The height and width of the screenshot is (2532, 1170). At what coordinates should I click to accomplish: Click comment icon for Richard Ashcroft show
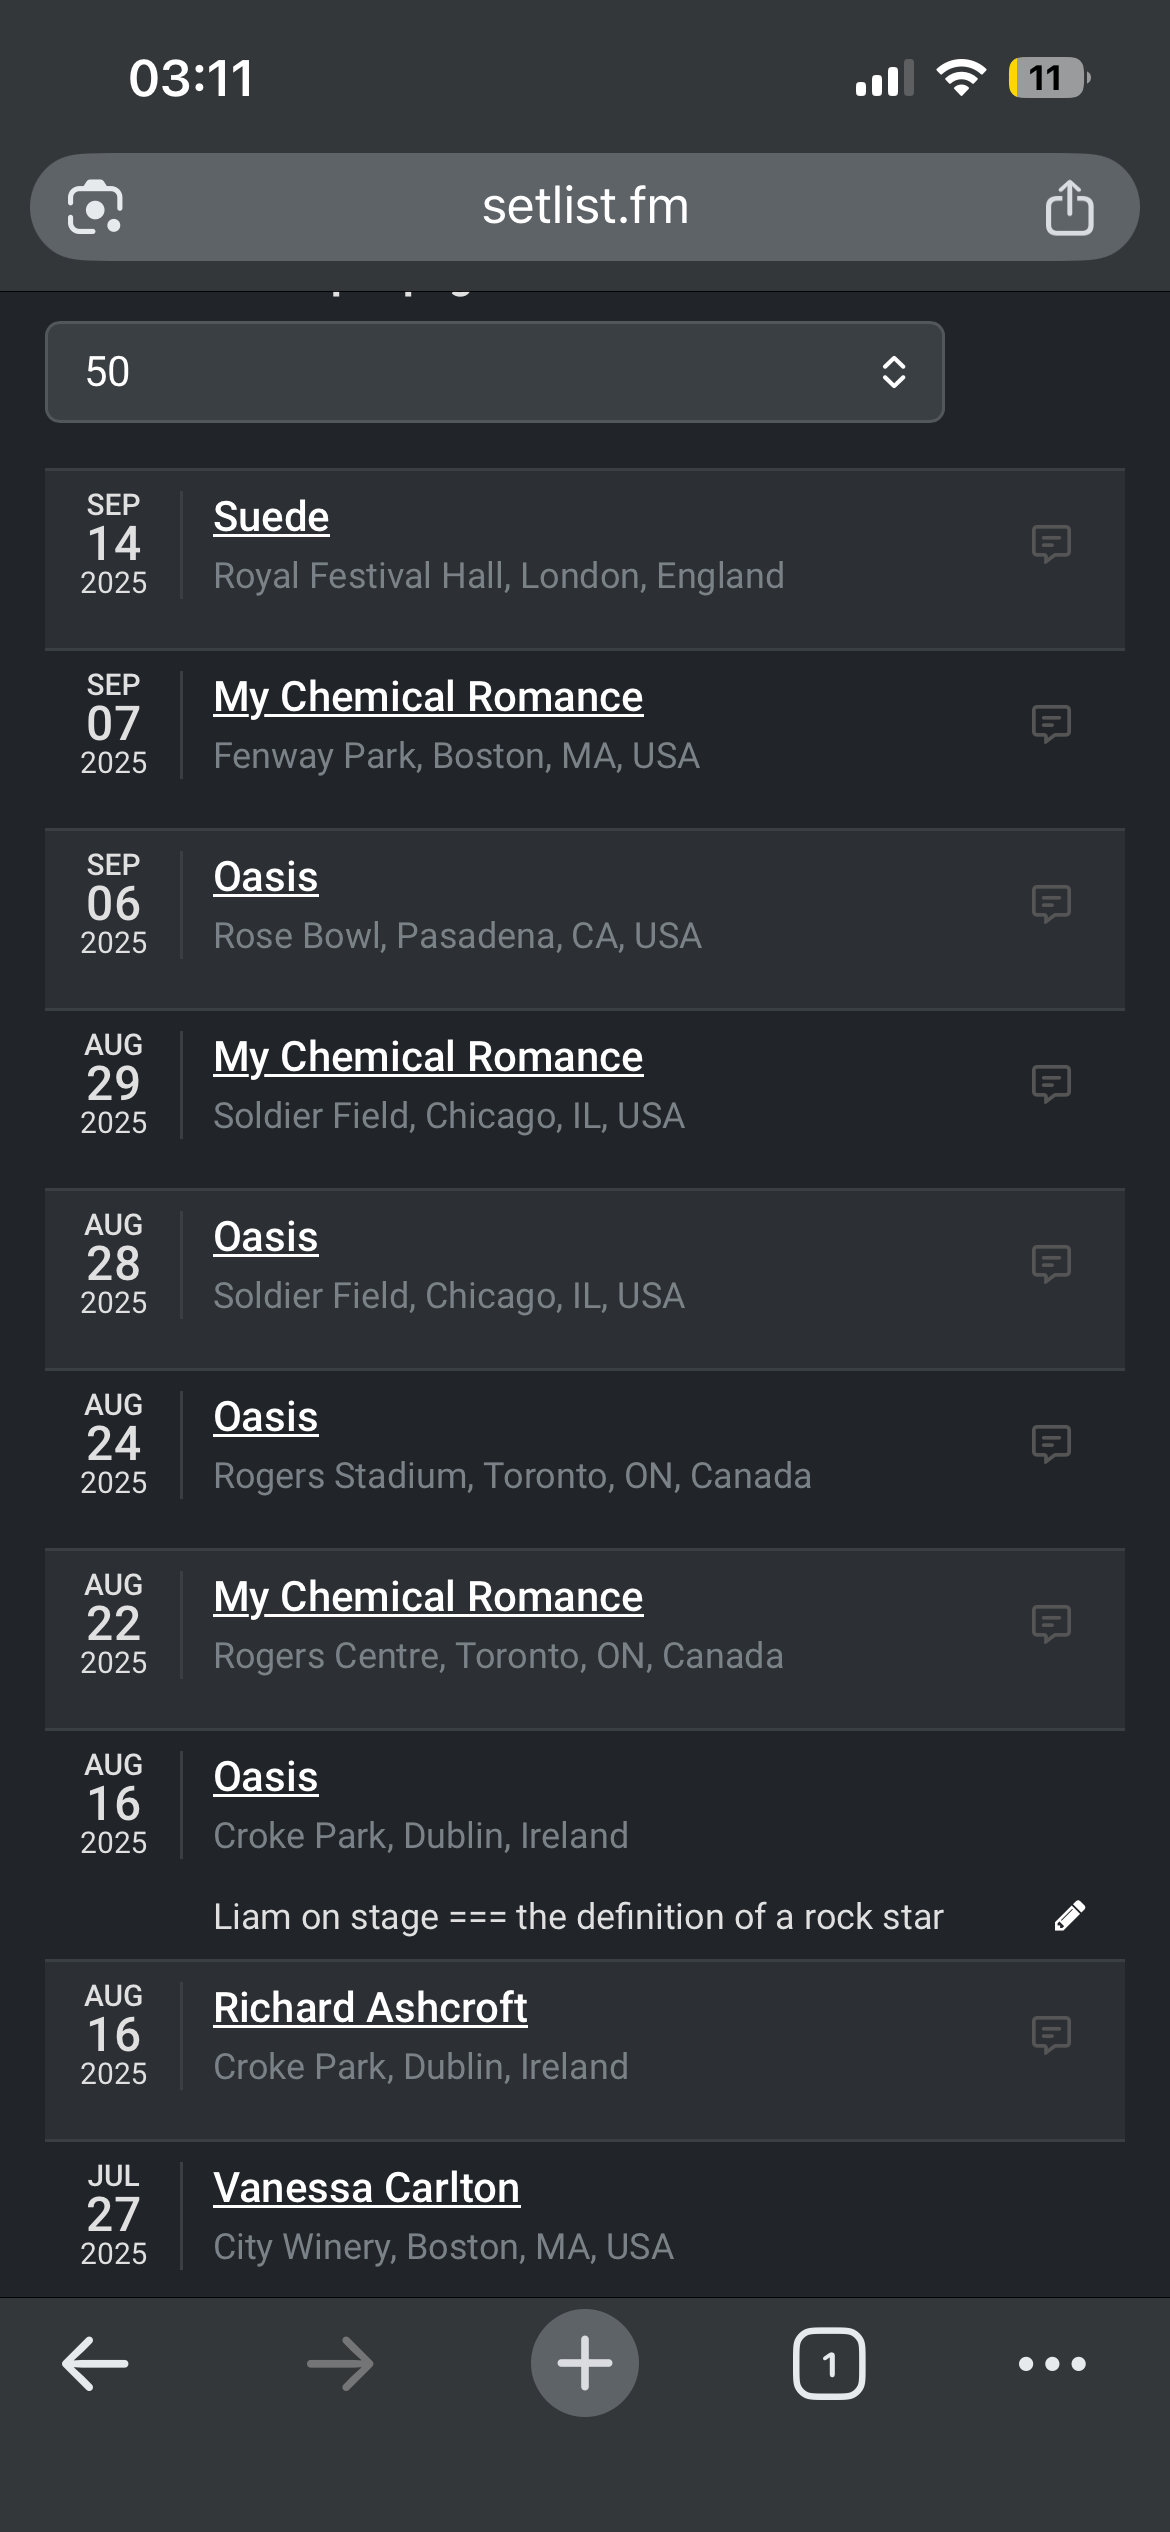tap(1051, 2035)
